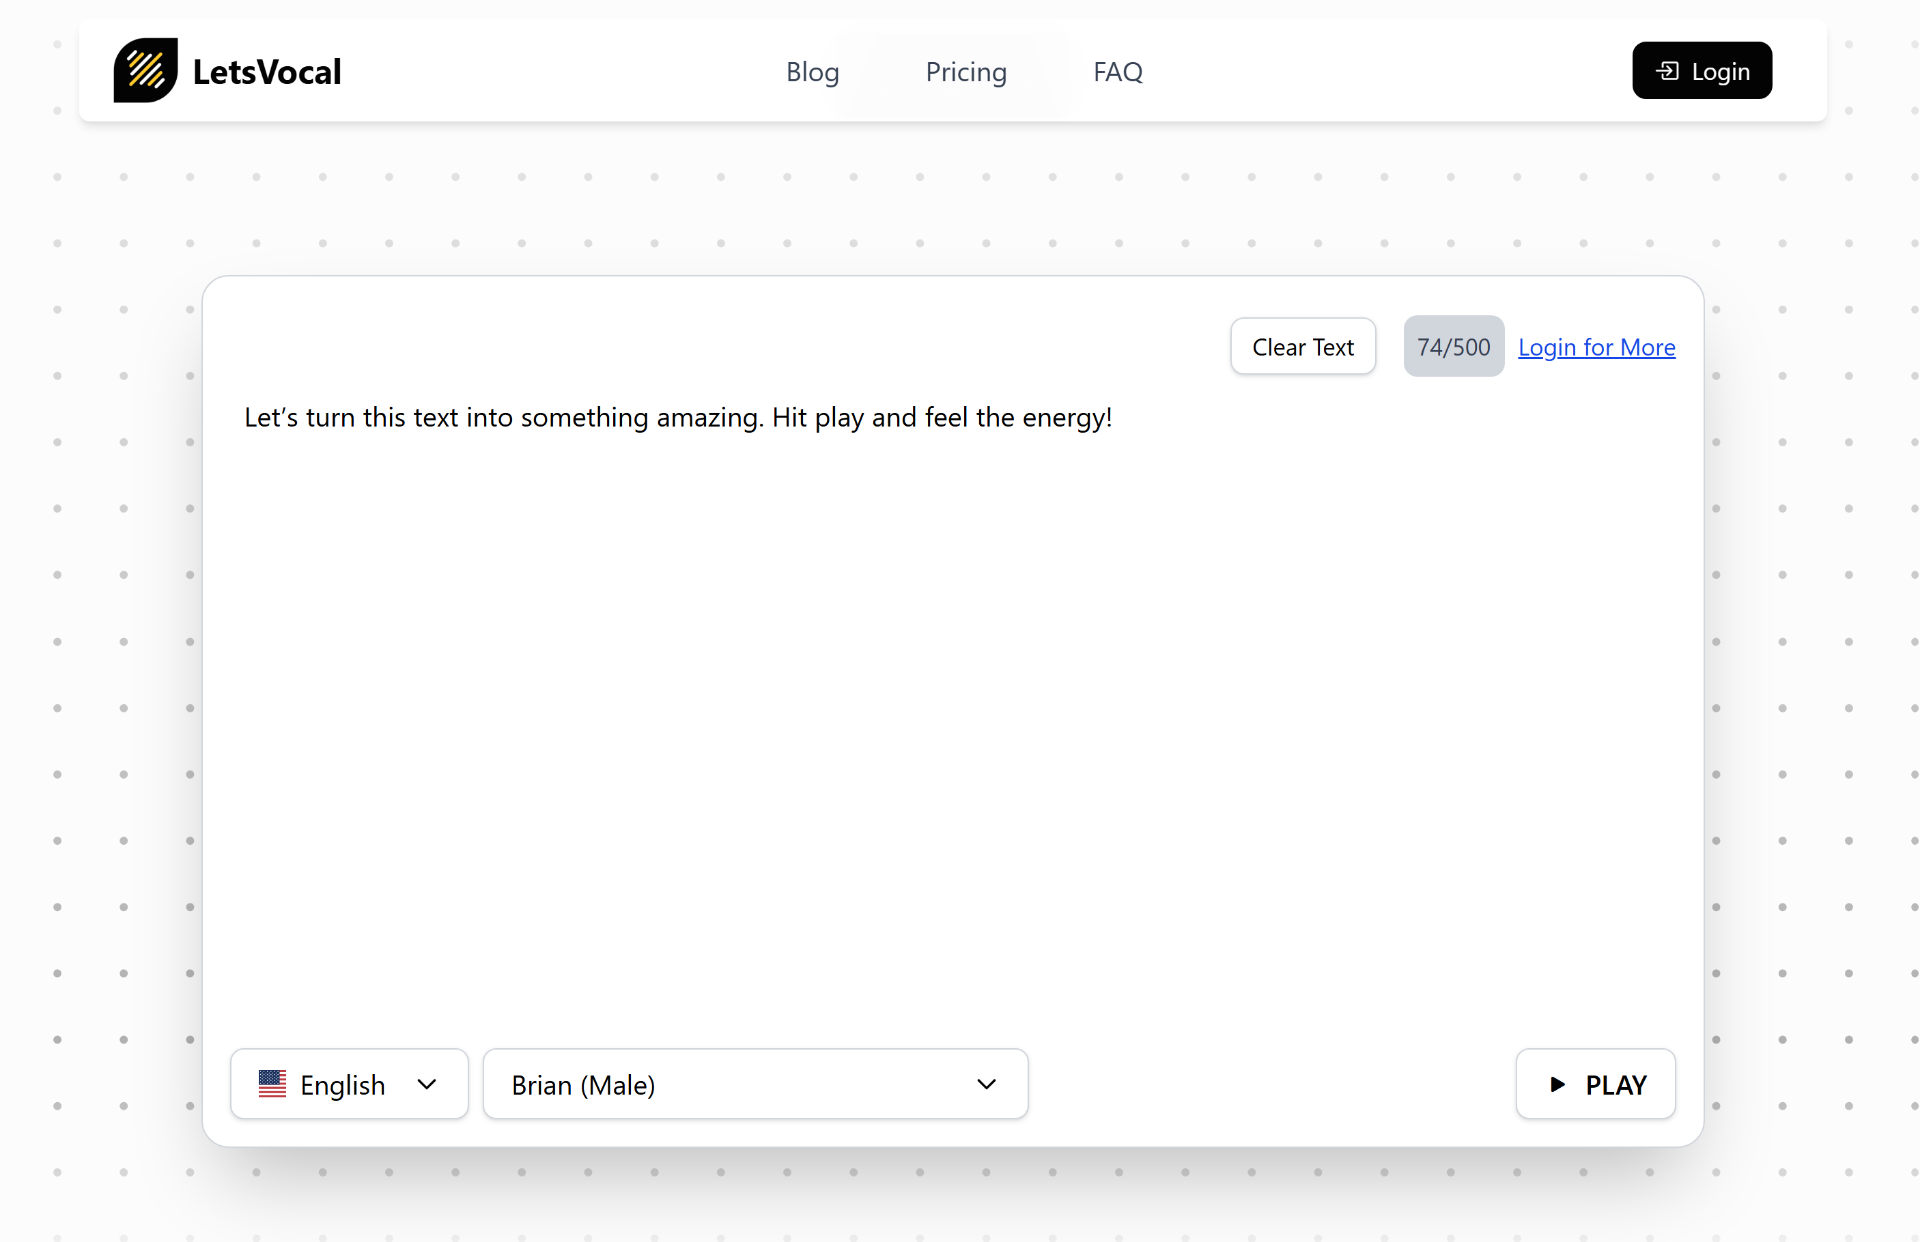Click the play triangle icon
Viewport: 1920px width, 1242px height.
click(1557, 1085)
